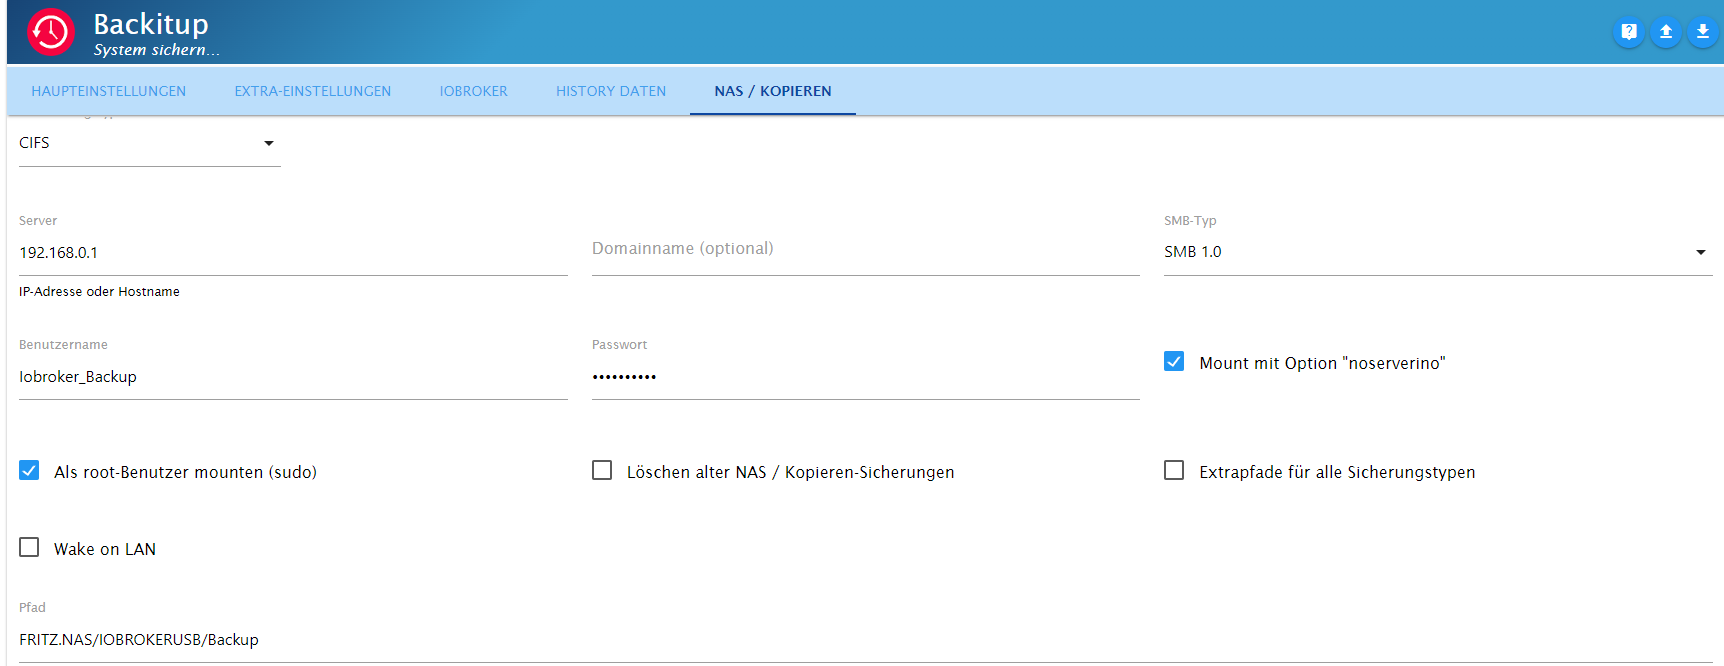Click the Server IP address field
This screenshot has height=666, width=1724.
click(292, 253)
